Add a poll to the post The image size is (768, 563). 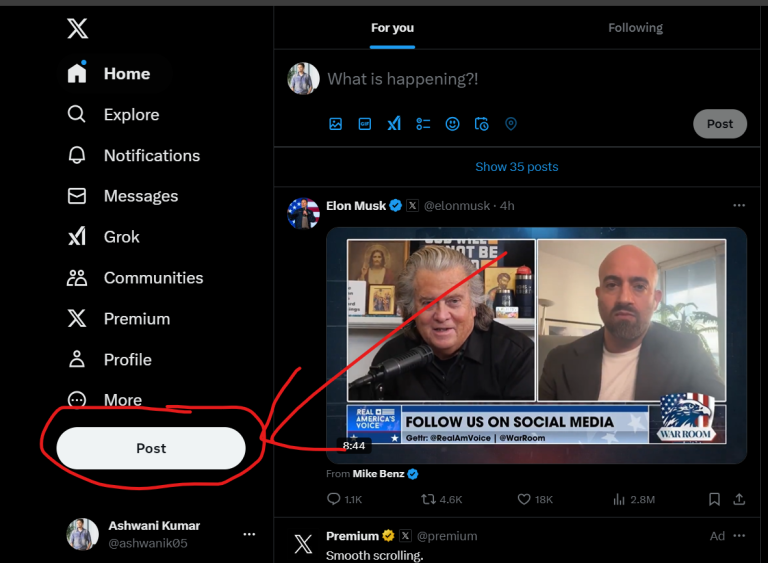click(423, 124)
